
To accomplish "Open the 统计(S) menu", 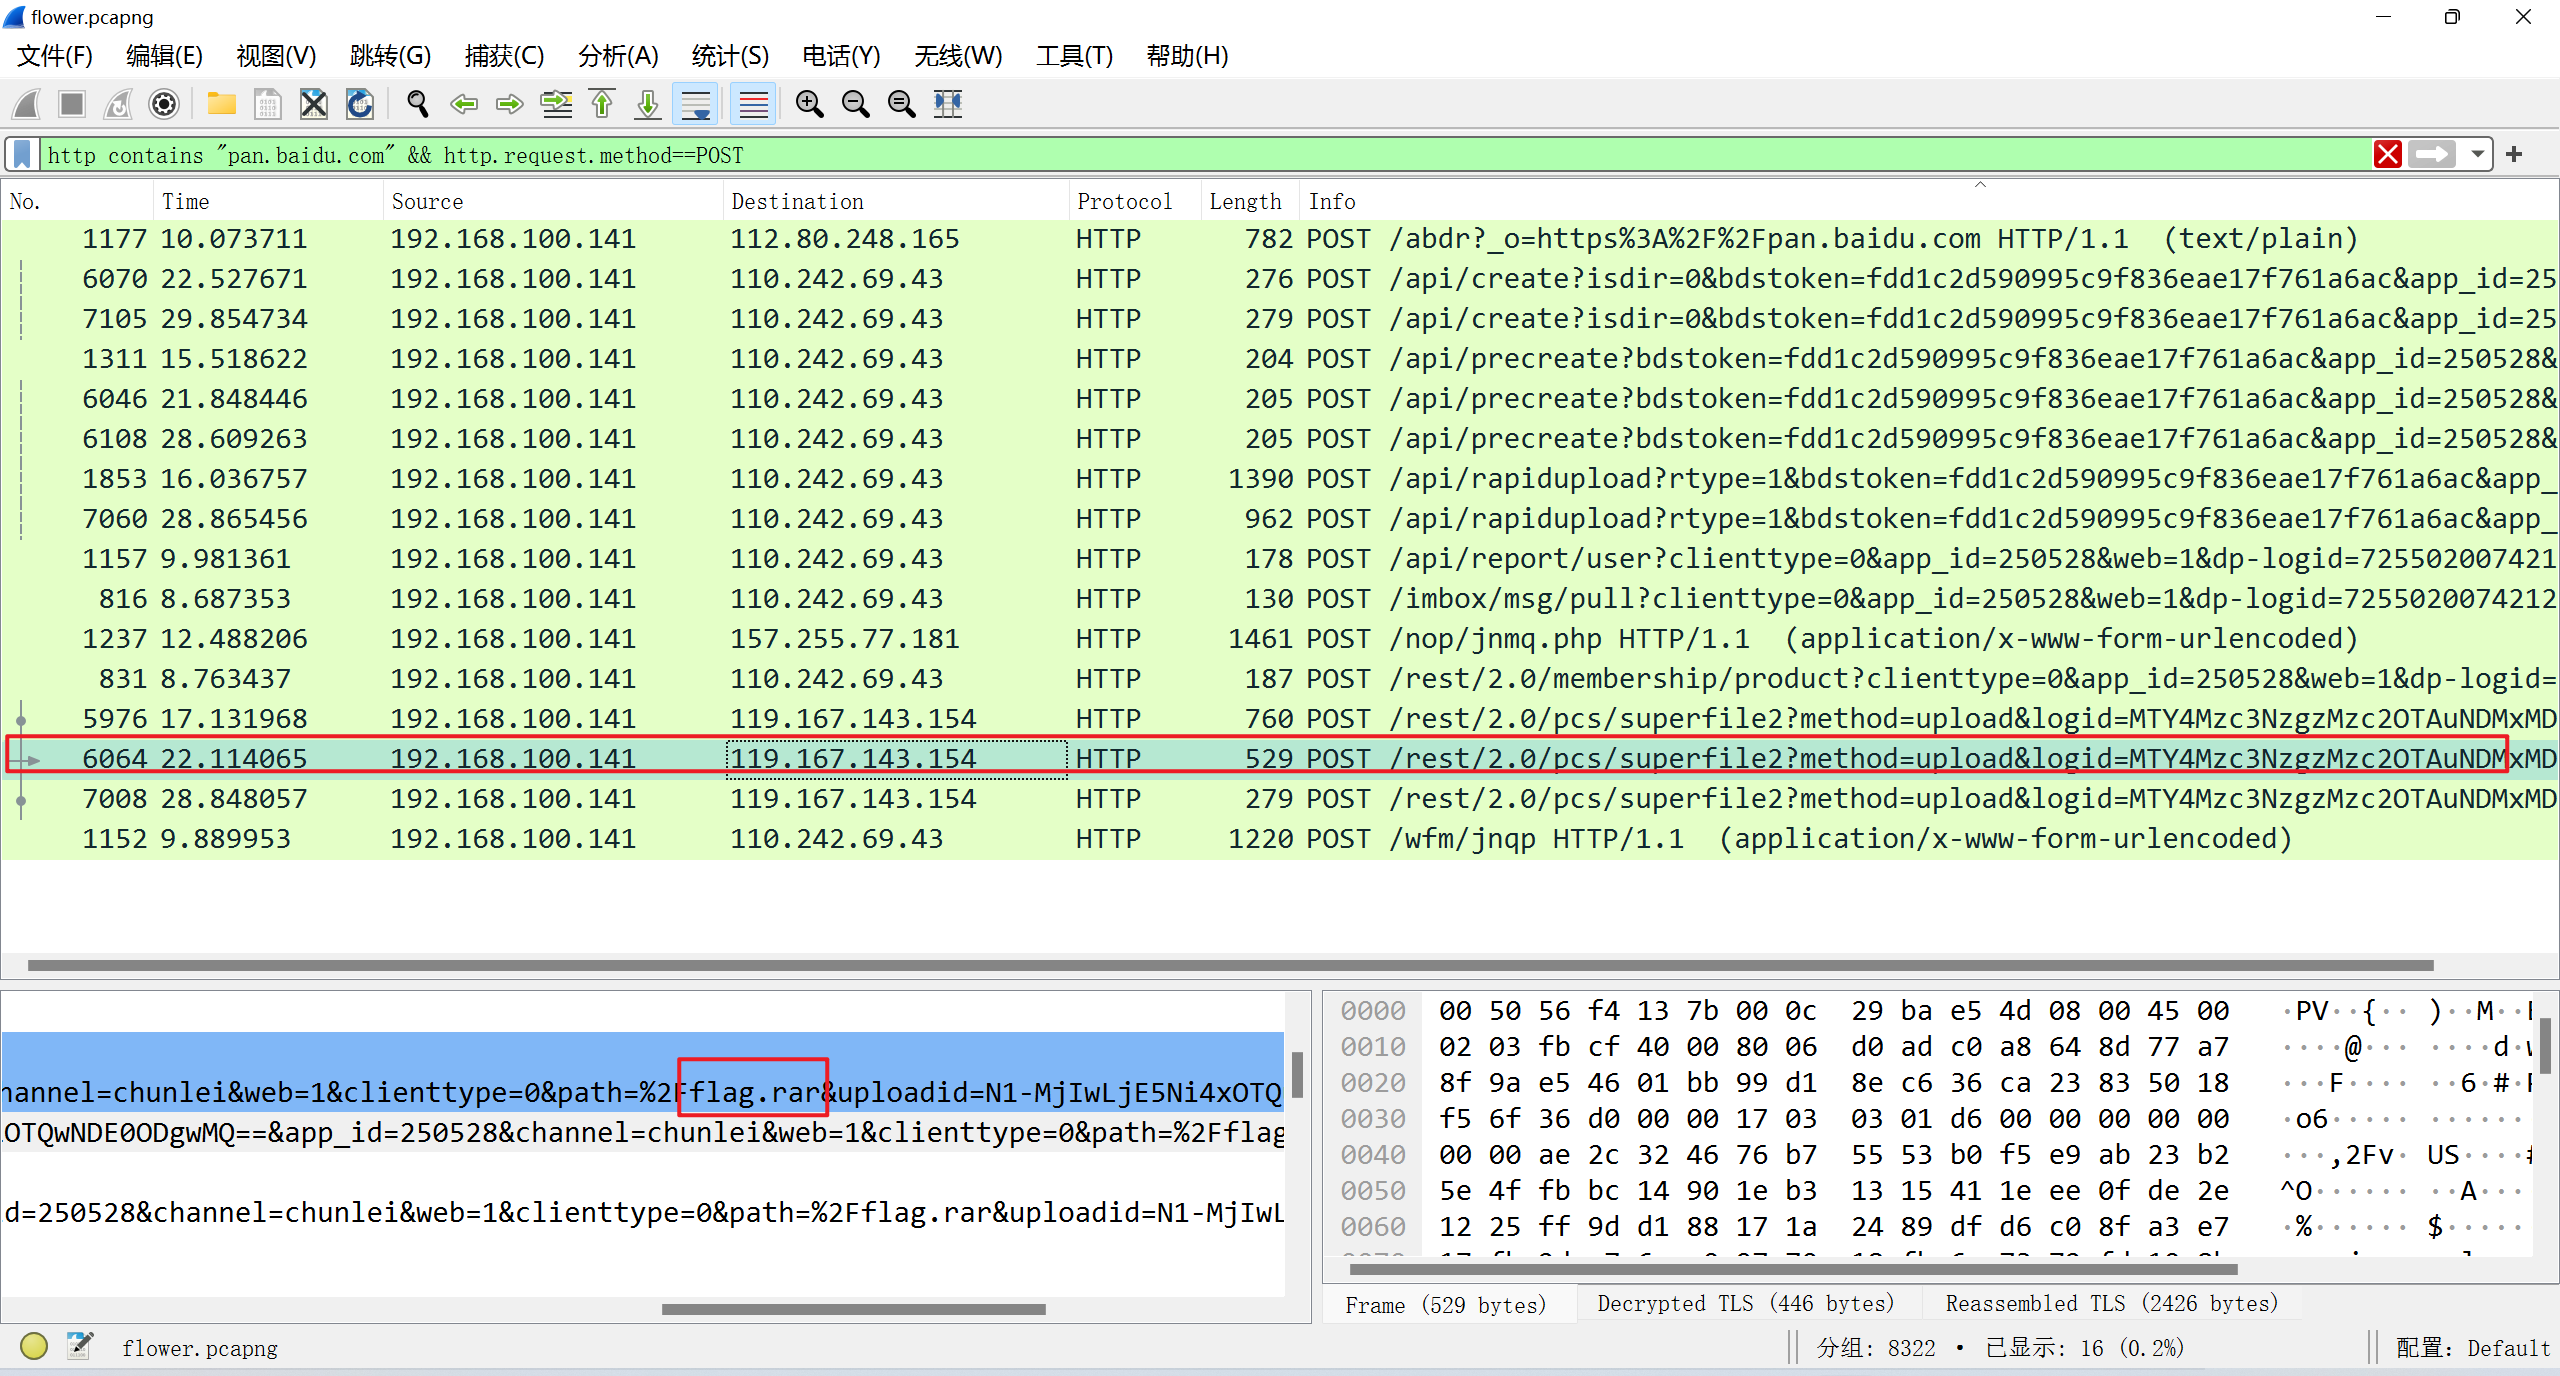I will (x=729, y=56).
